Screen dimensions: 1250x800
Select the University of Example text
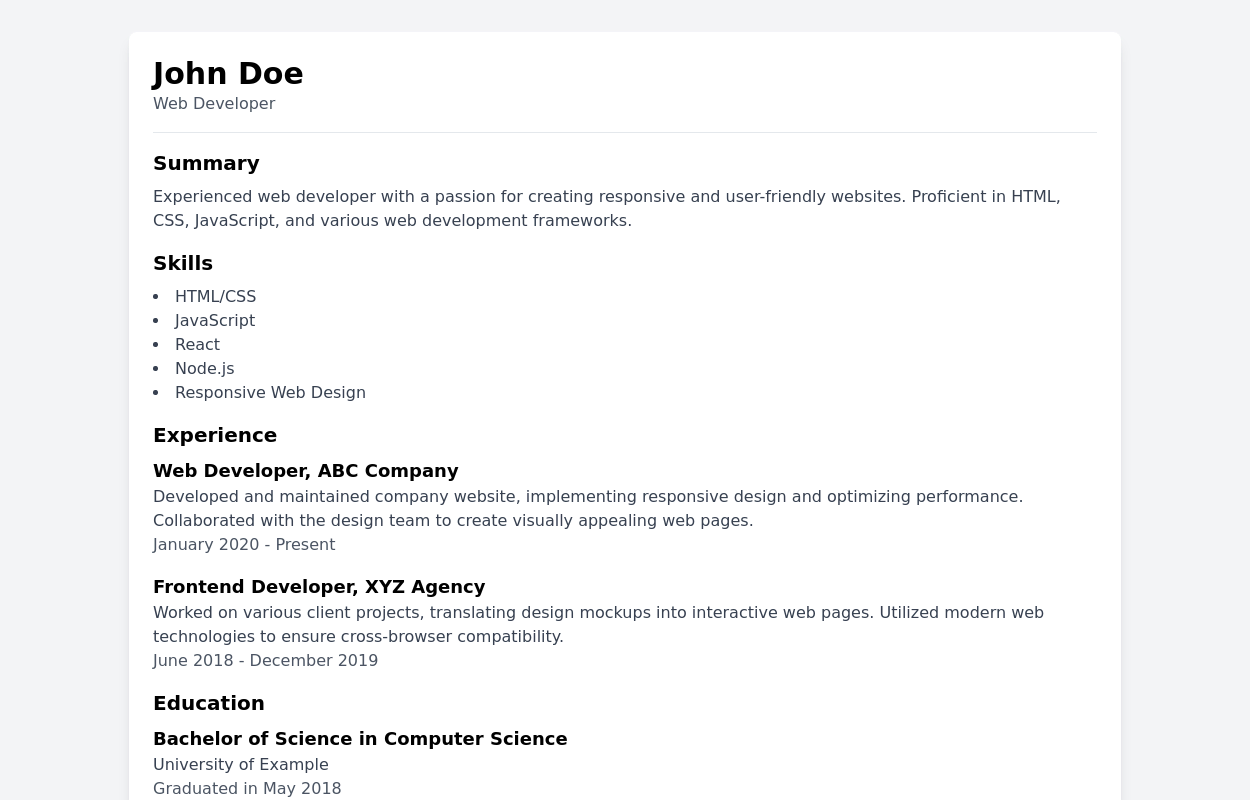241,765
